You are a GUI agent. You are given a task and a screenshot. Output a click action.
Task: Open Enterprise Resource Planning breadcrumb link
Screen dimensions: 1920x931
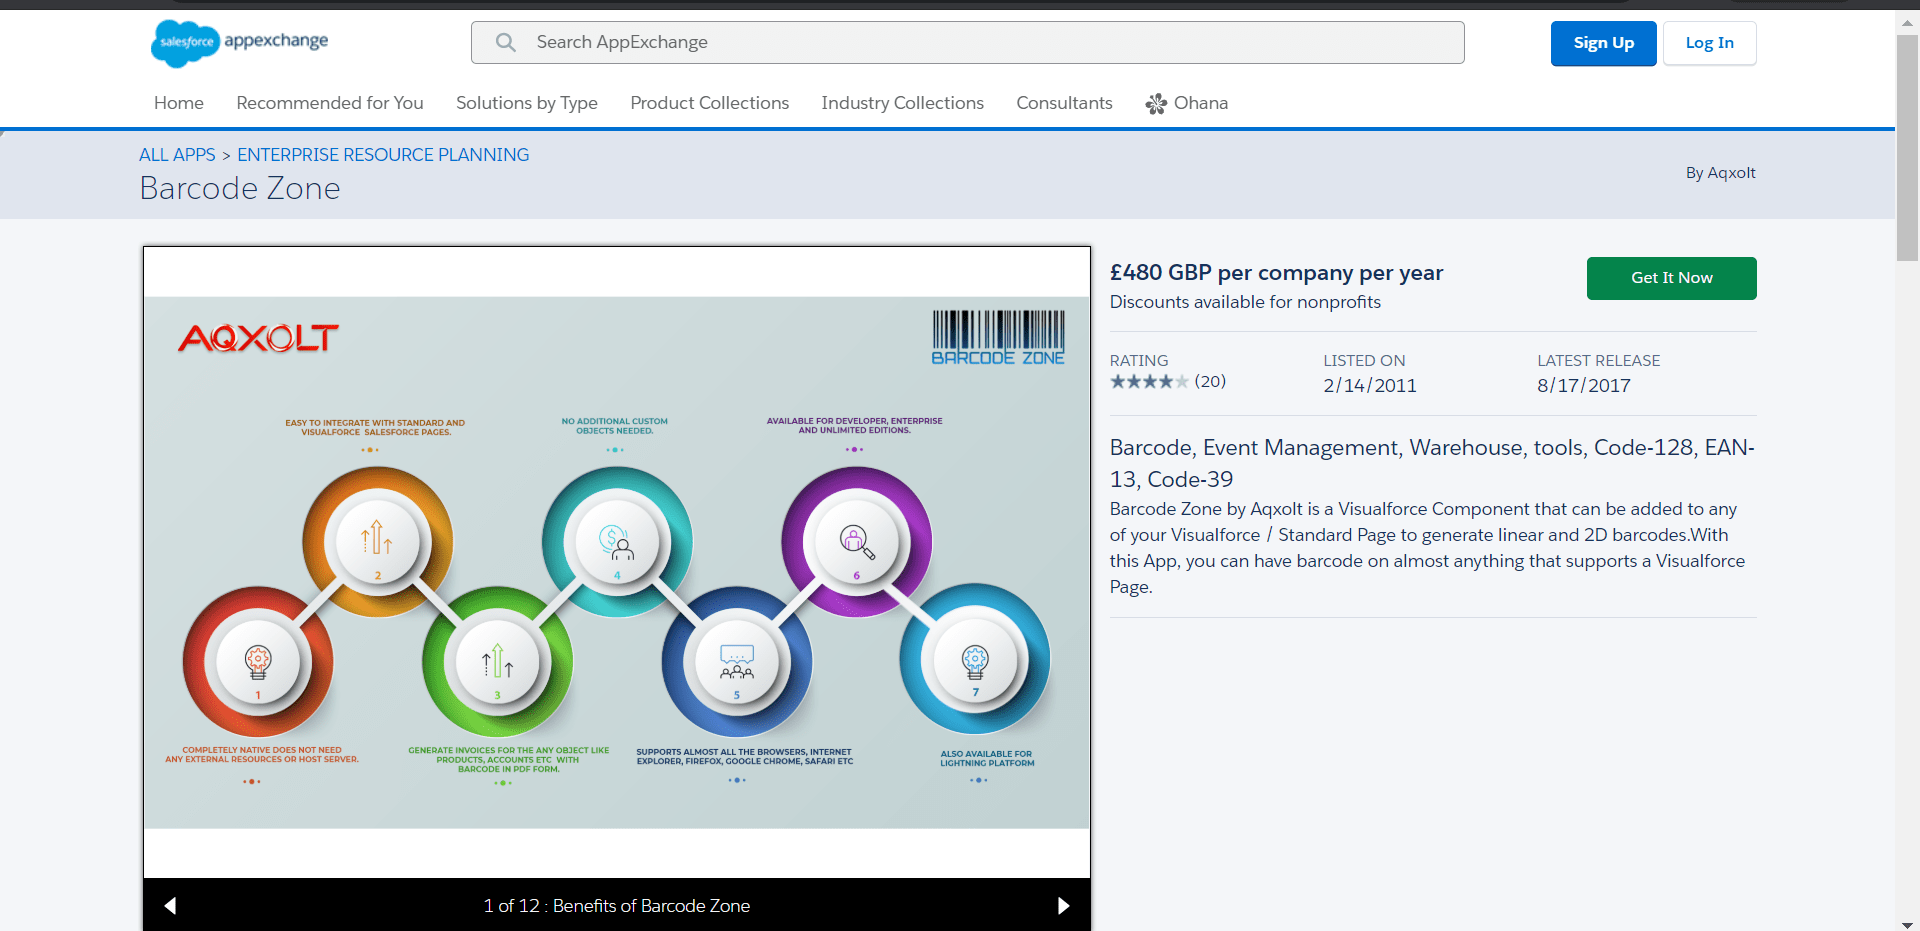(x=383, y=155)
